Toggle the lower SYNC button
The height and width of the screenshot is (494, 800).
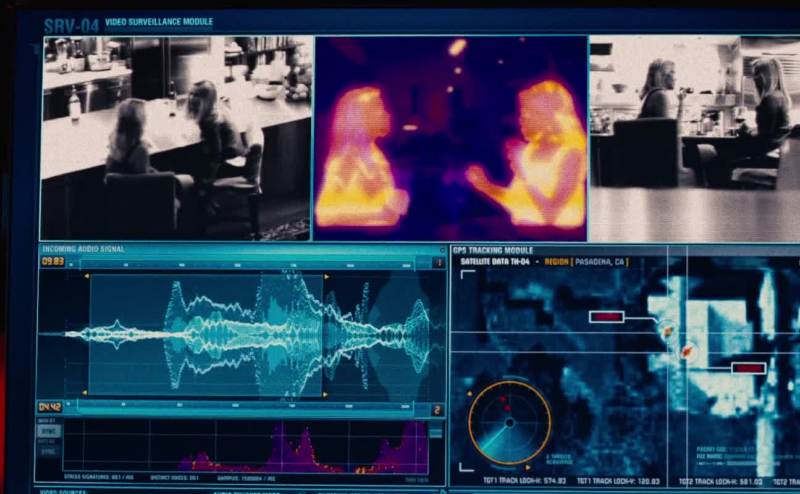[x=47, y=451]
